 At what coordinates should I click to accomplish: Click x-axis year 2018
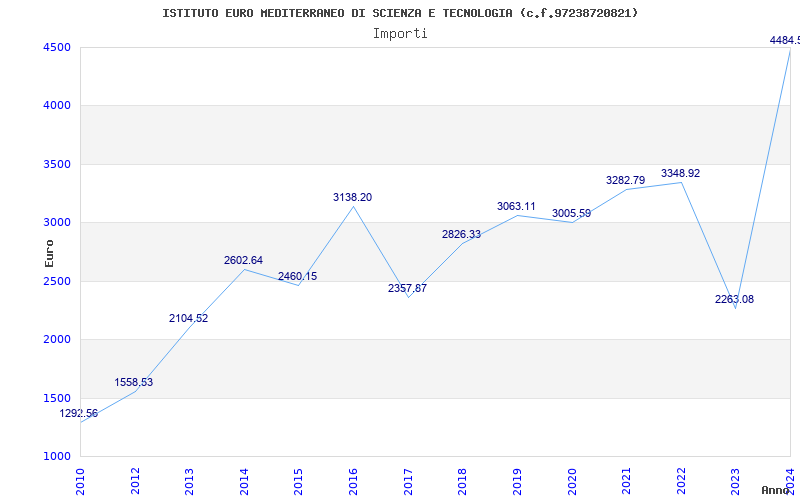462,481
